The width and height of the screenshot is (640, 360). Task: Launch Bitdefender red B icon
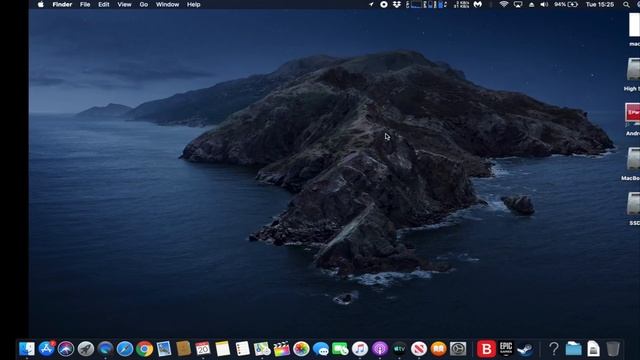[x=486, y=349]
